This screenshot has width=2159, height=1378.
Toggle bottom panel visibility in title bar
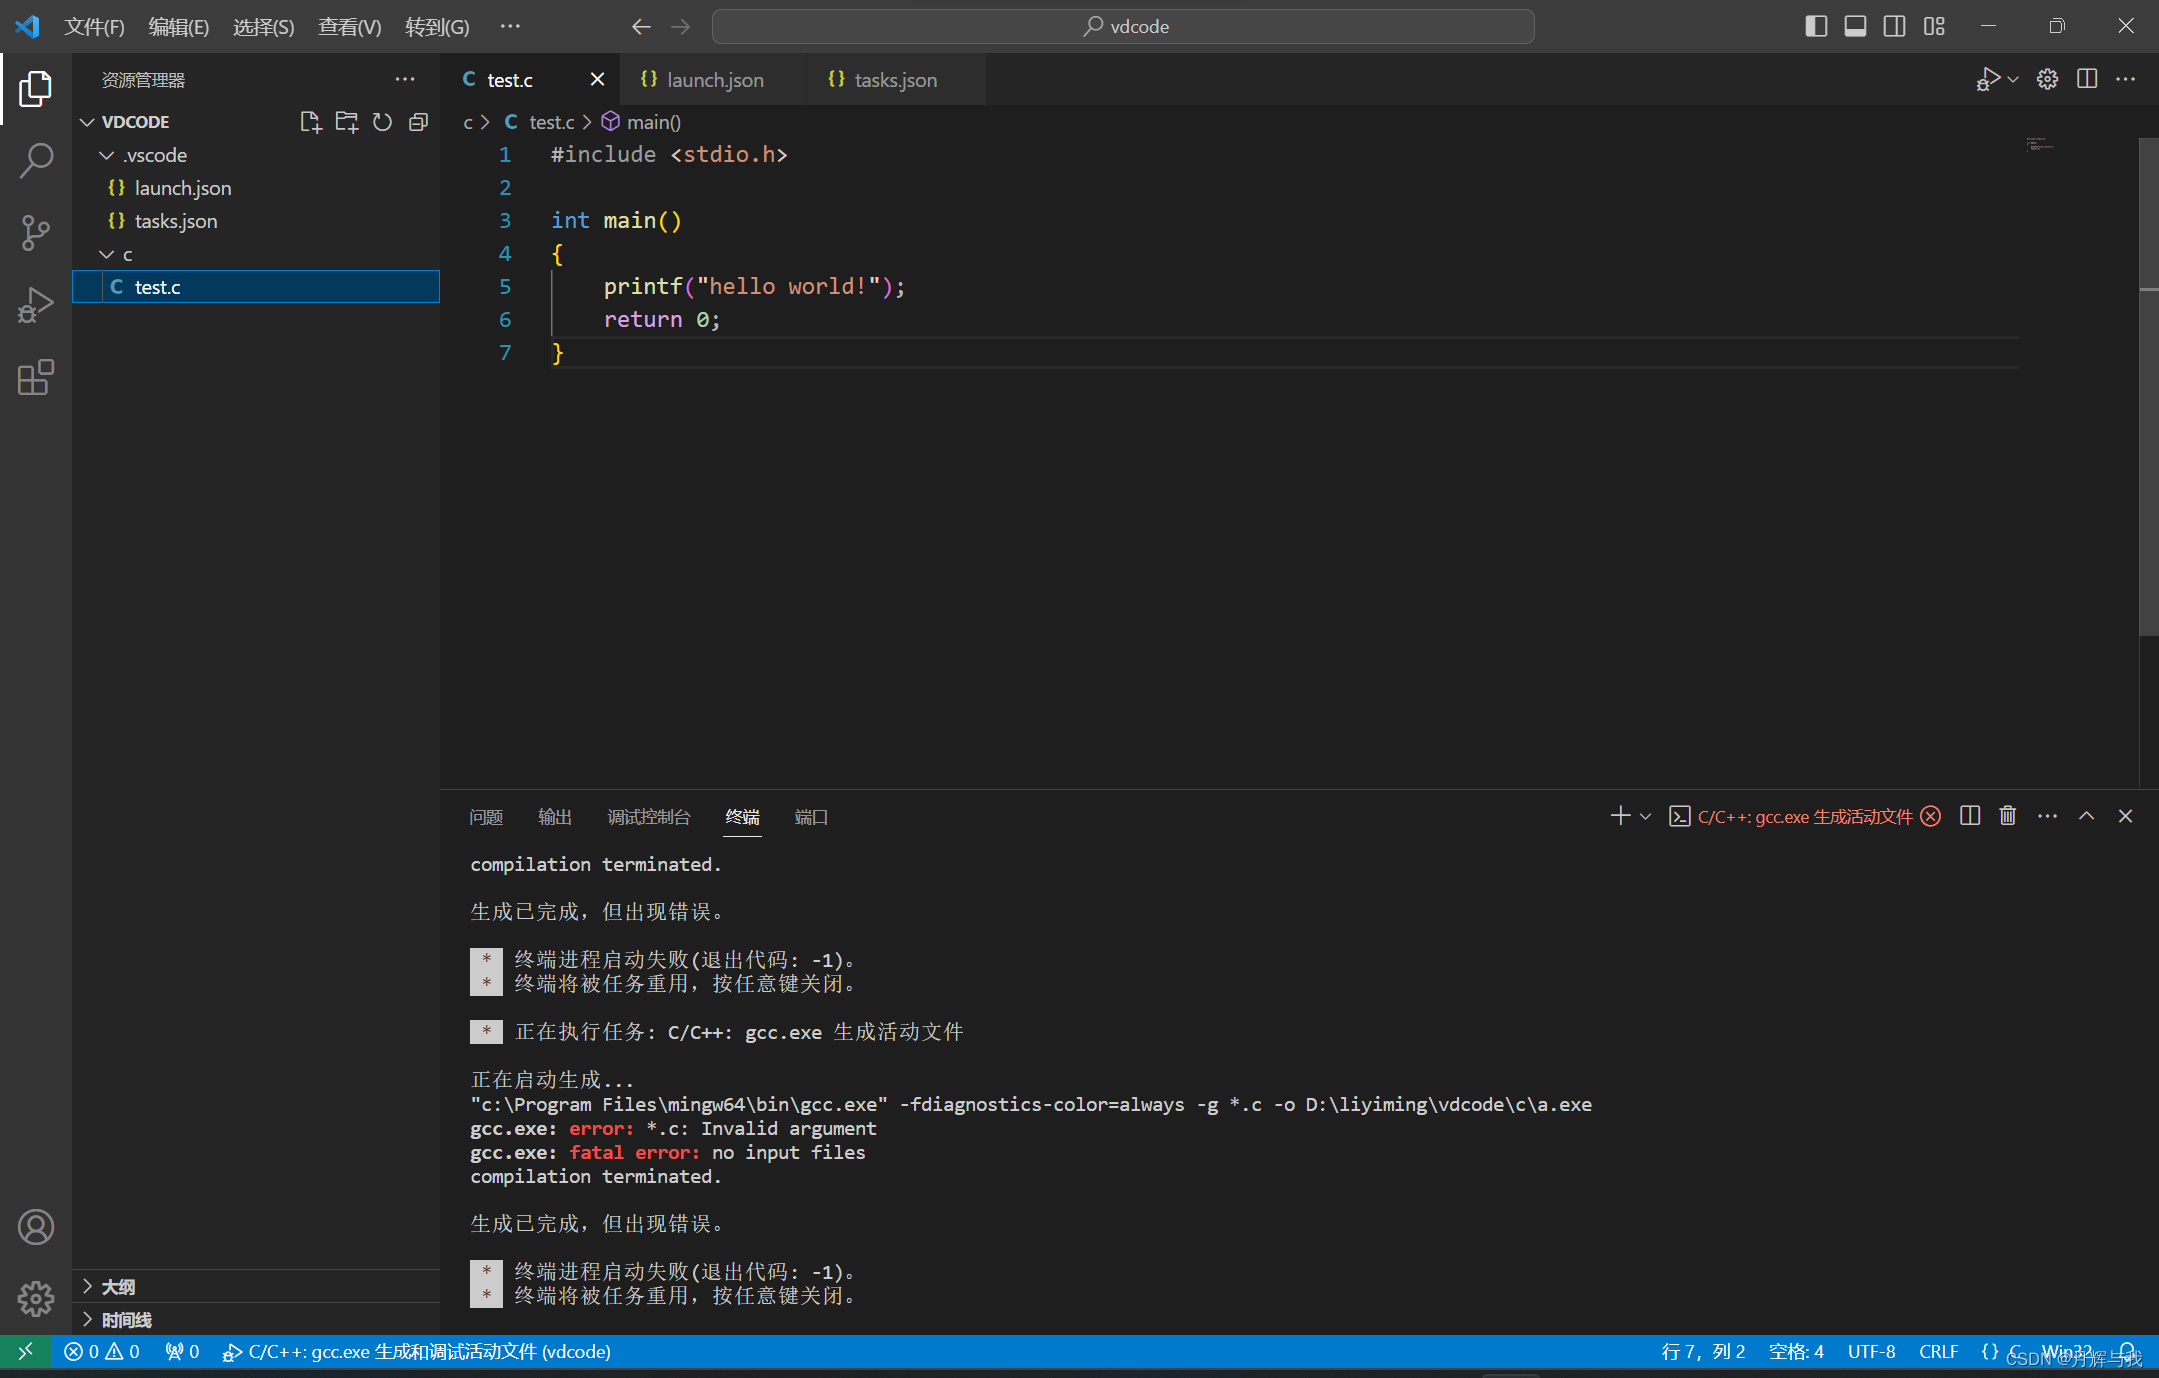pyautogui.click(x=1855, y=26)
